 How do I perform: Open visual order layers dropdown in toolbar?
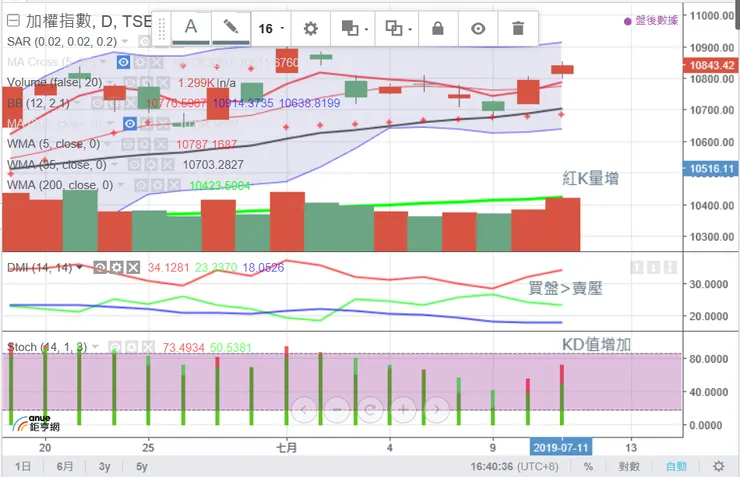354,29
